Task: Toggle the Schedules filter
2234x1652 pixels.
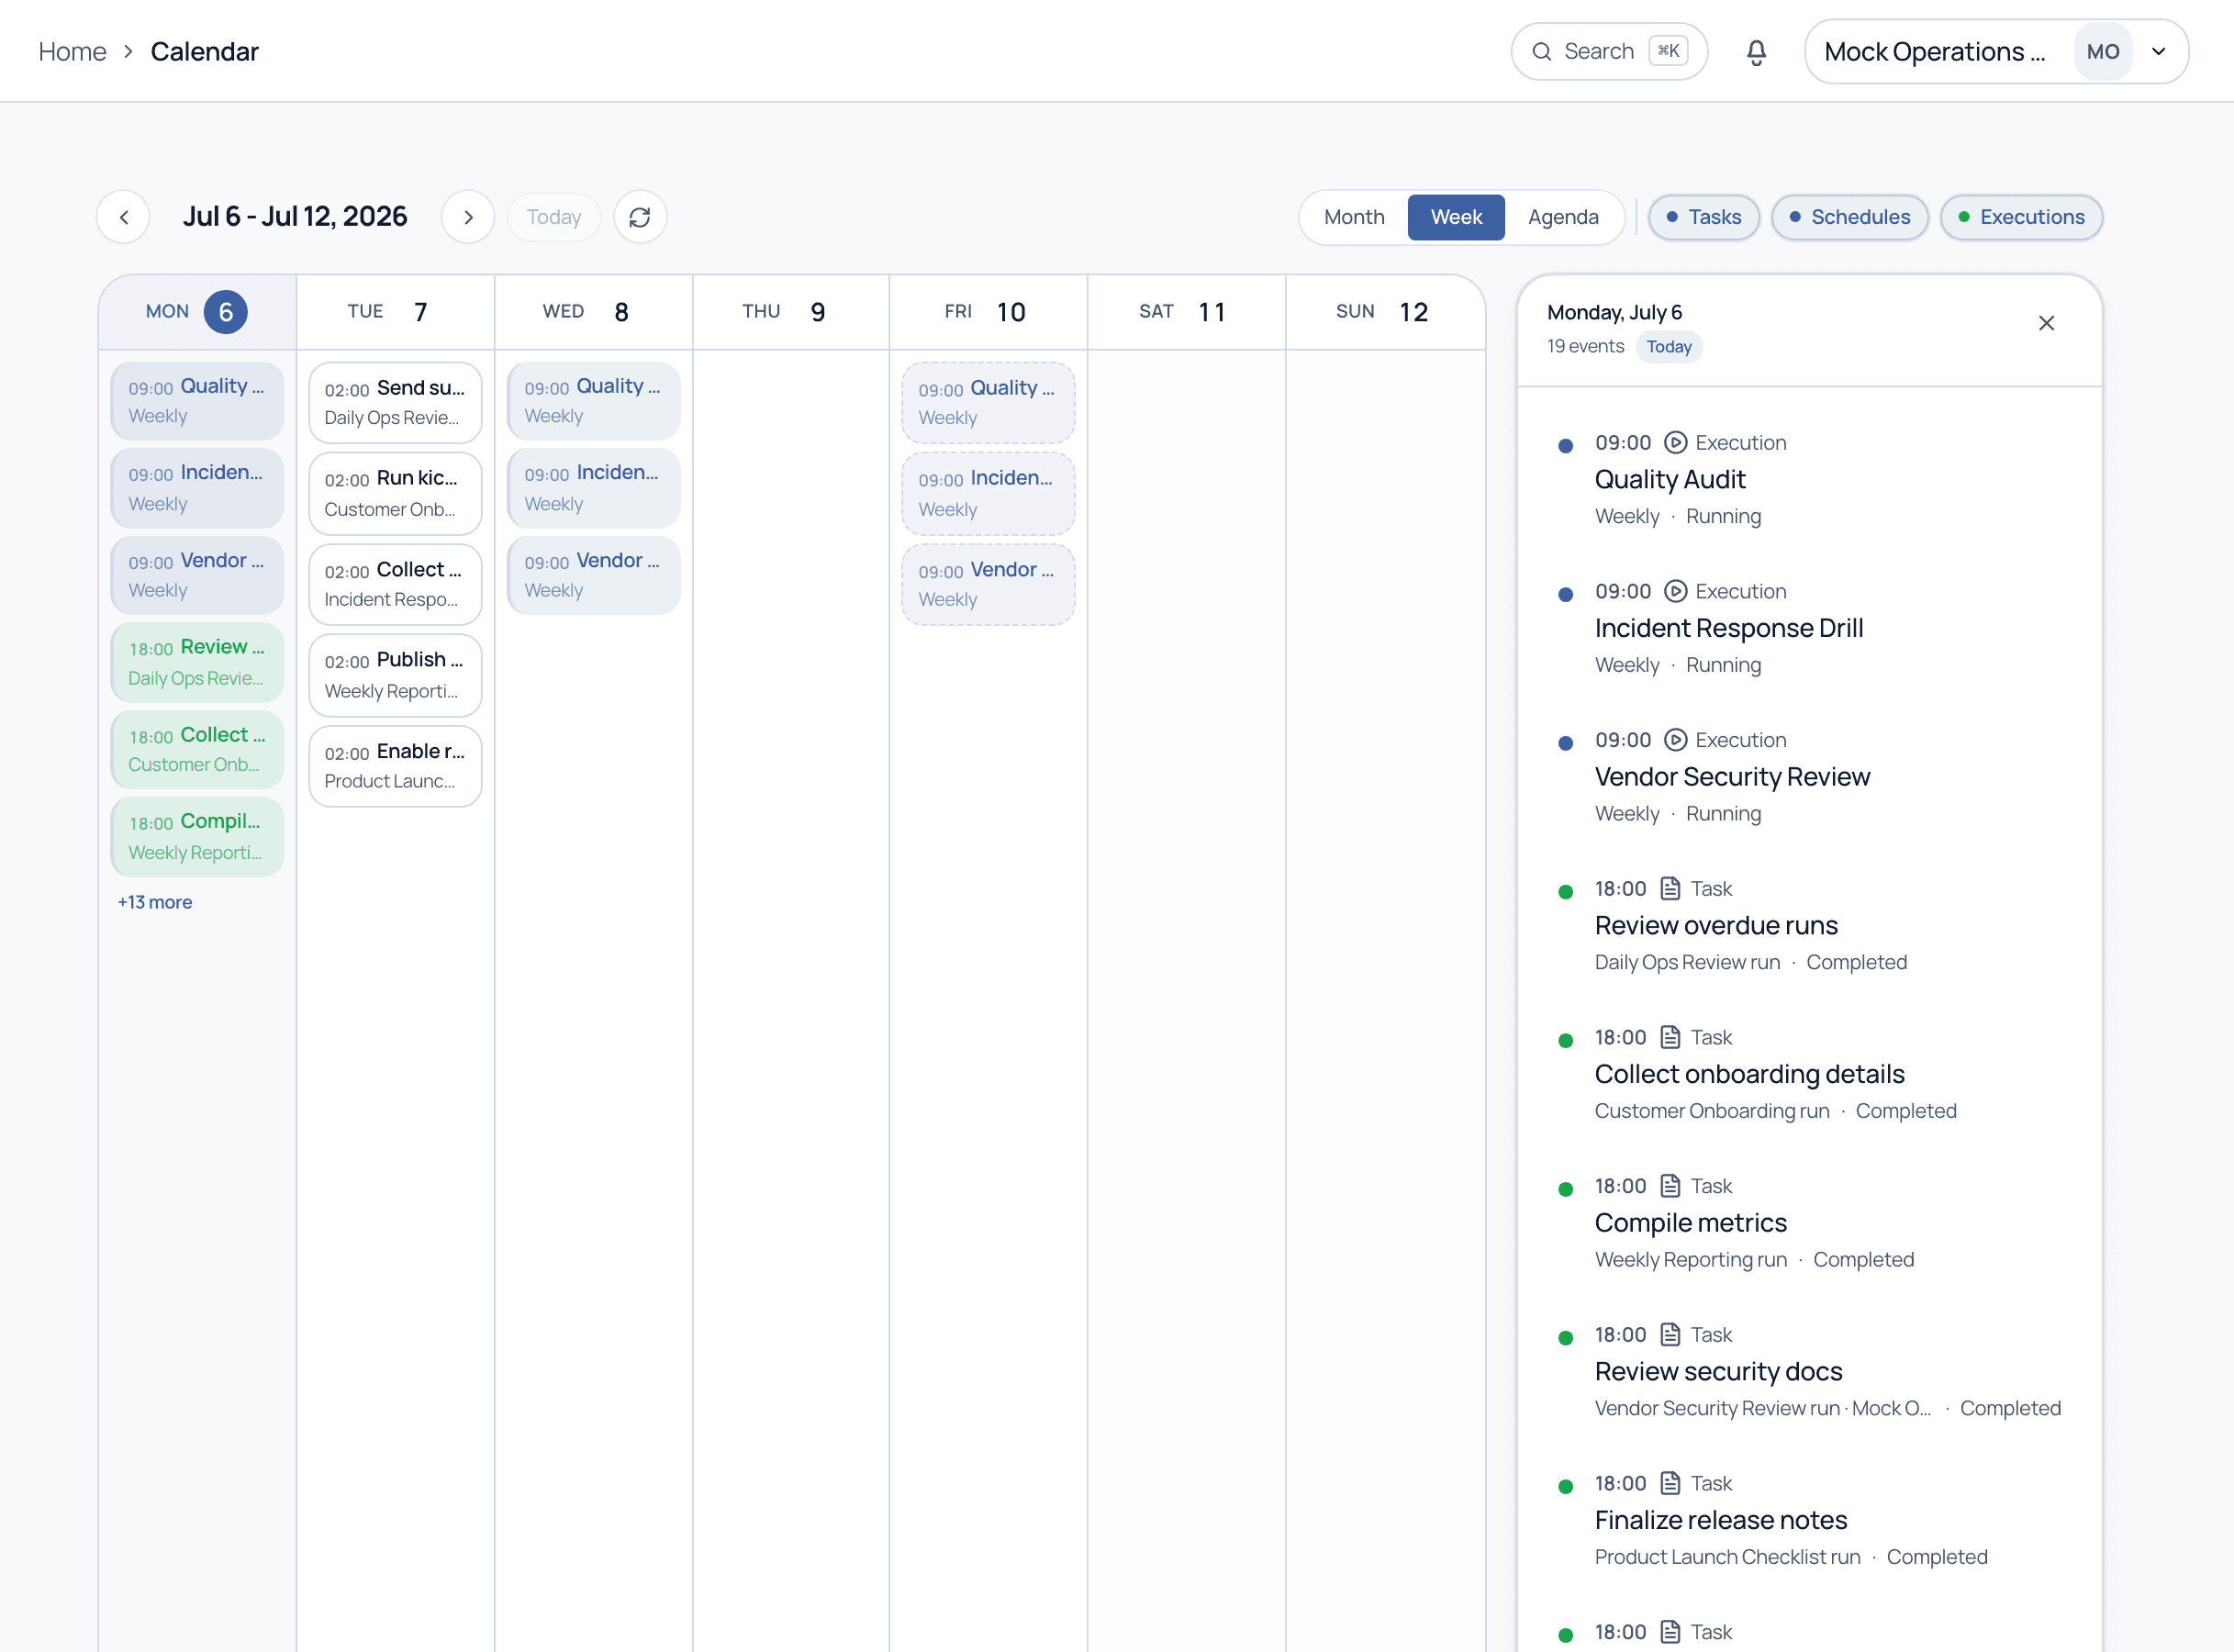Action: [1850, 217]
